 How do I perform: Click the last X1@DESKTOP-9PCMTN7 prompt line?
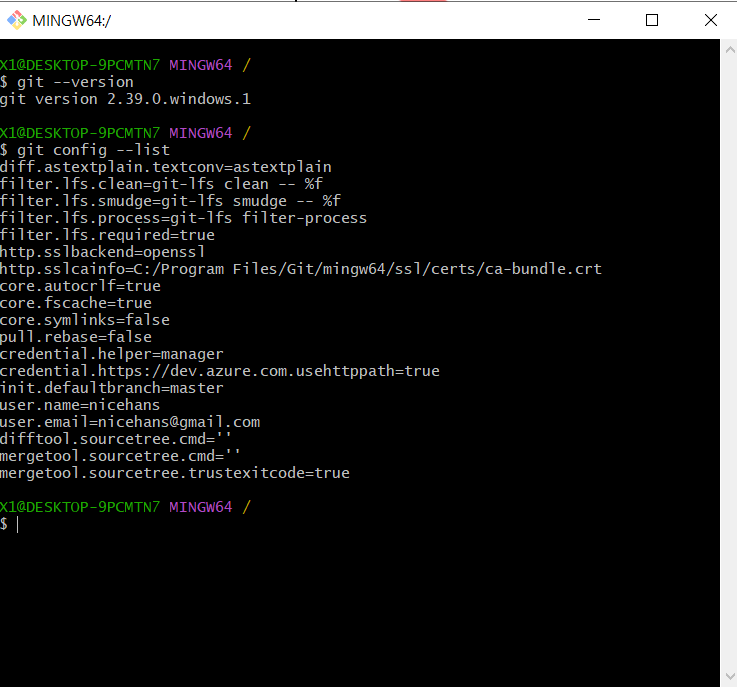pyautogui.click(x=125, y=507)
